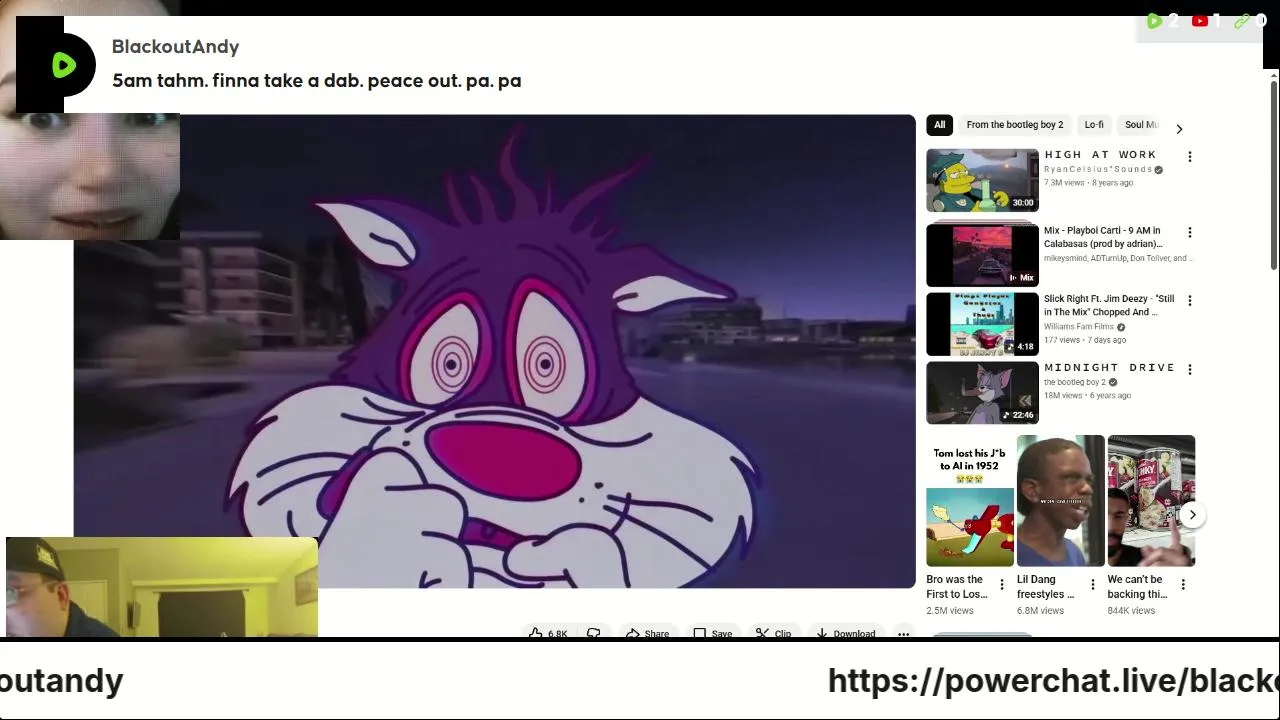This screenshot has width=1280, height=720.
Task: Click '18M views · 6 years ago' text
Action: tap(1087, 396)
